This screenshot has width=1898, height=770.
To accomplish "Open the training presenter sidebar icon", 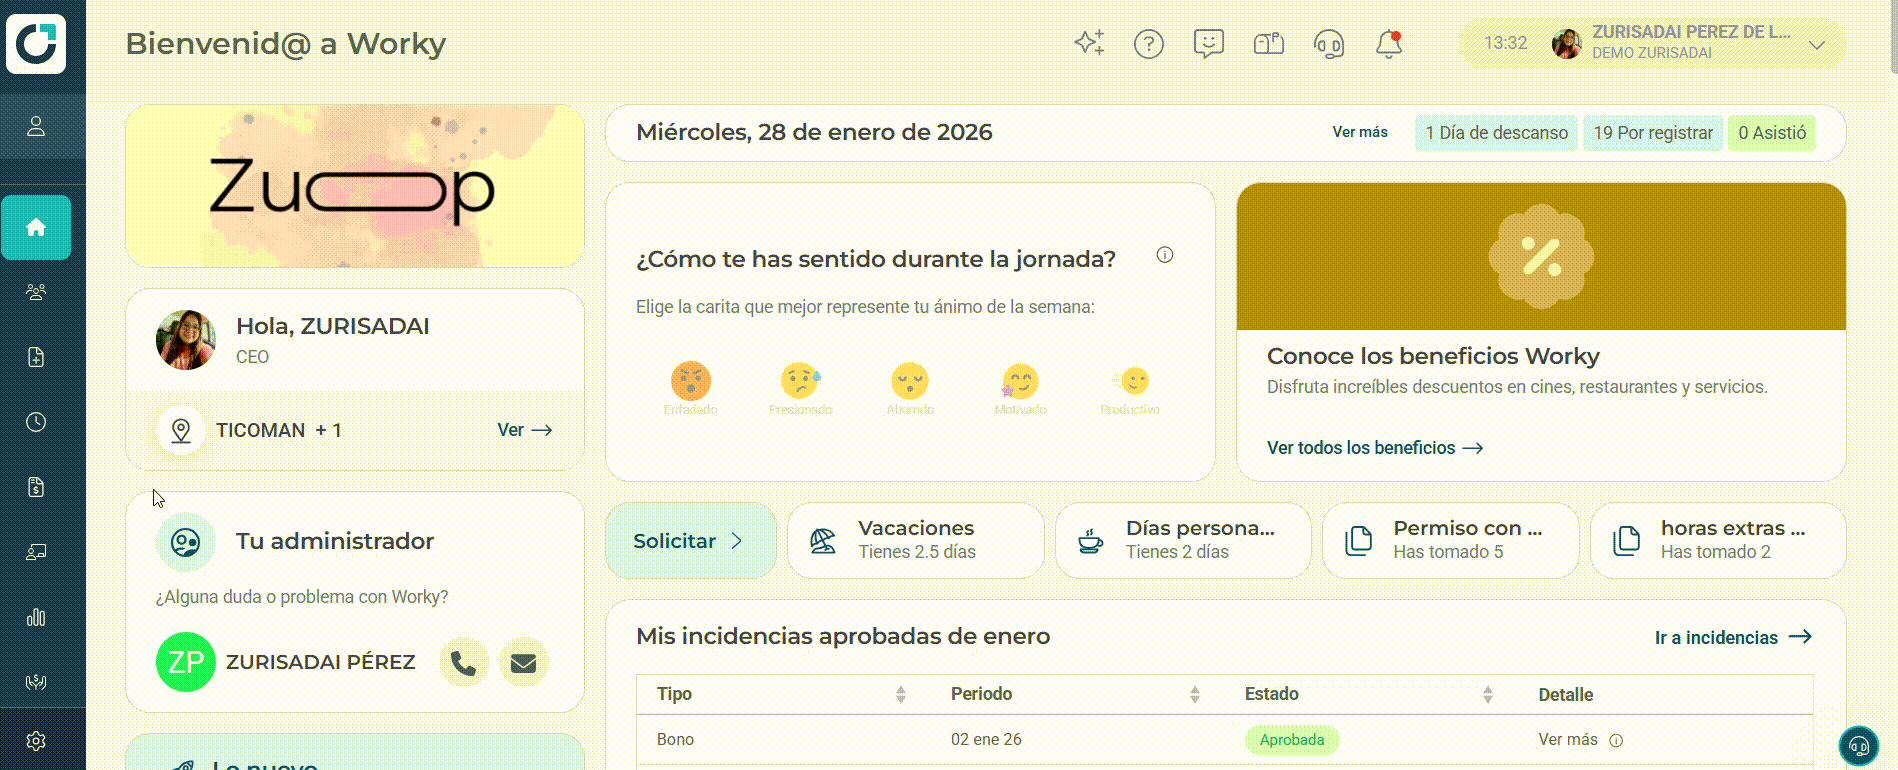I will point(36,552).
